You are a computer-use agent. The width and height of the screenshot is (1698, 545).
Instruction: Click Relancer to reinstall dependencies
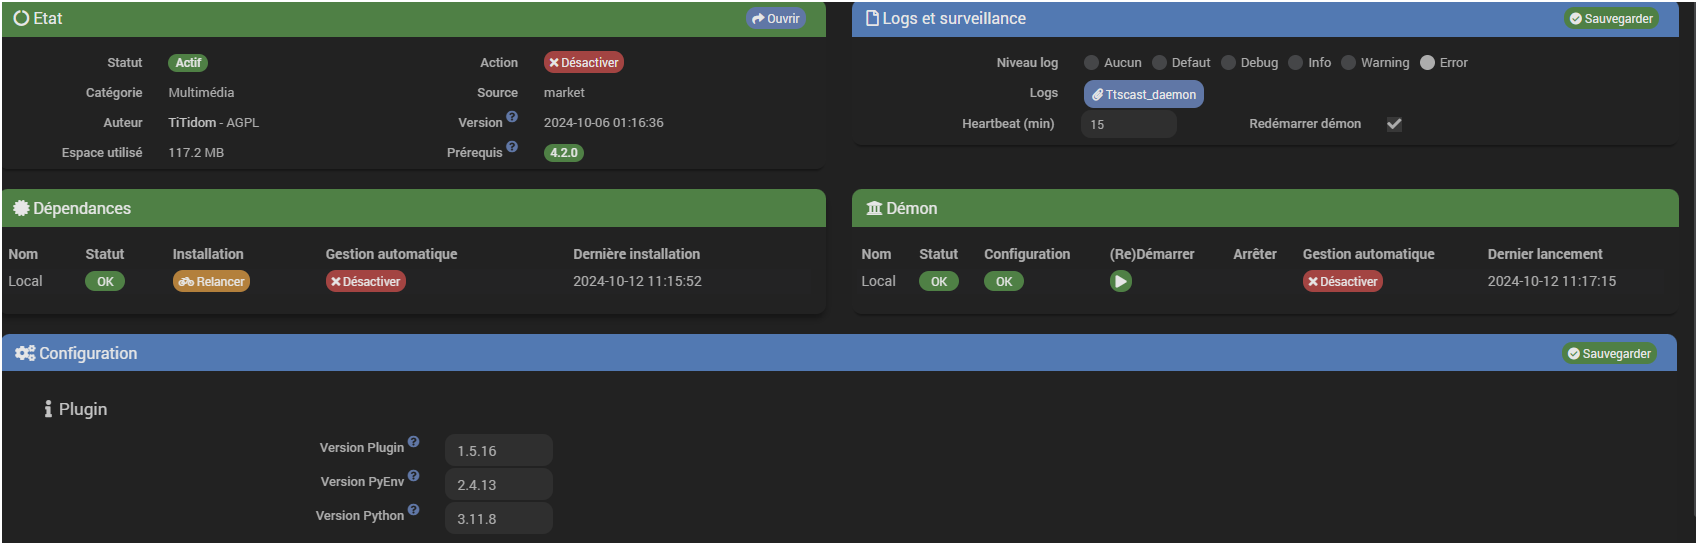pos(211,282)
